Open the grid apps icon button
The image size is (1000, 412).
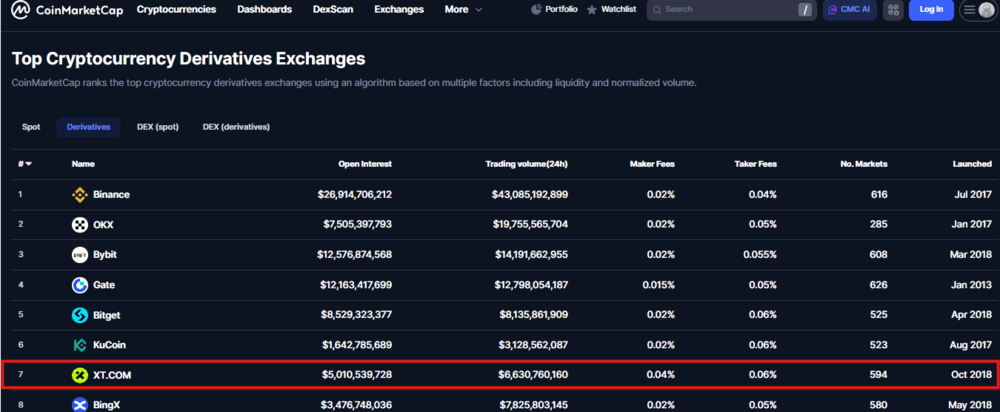[x=893, y=10]
